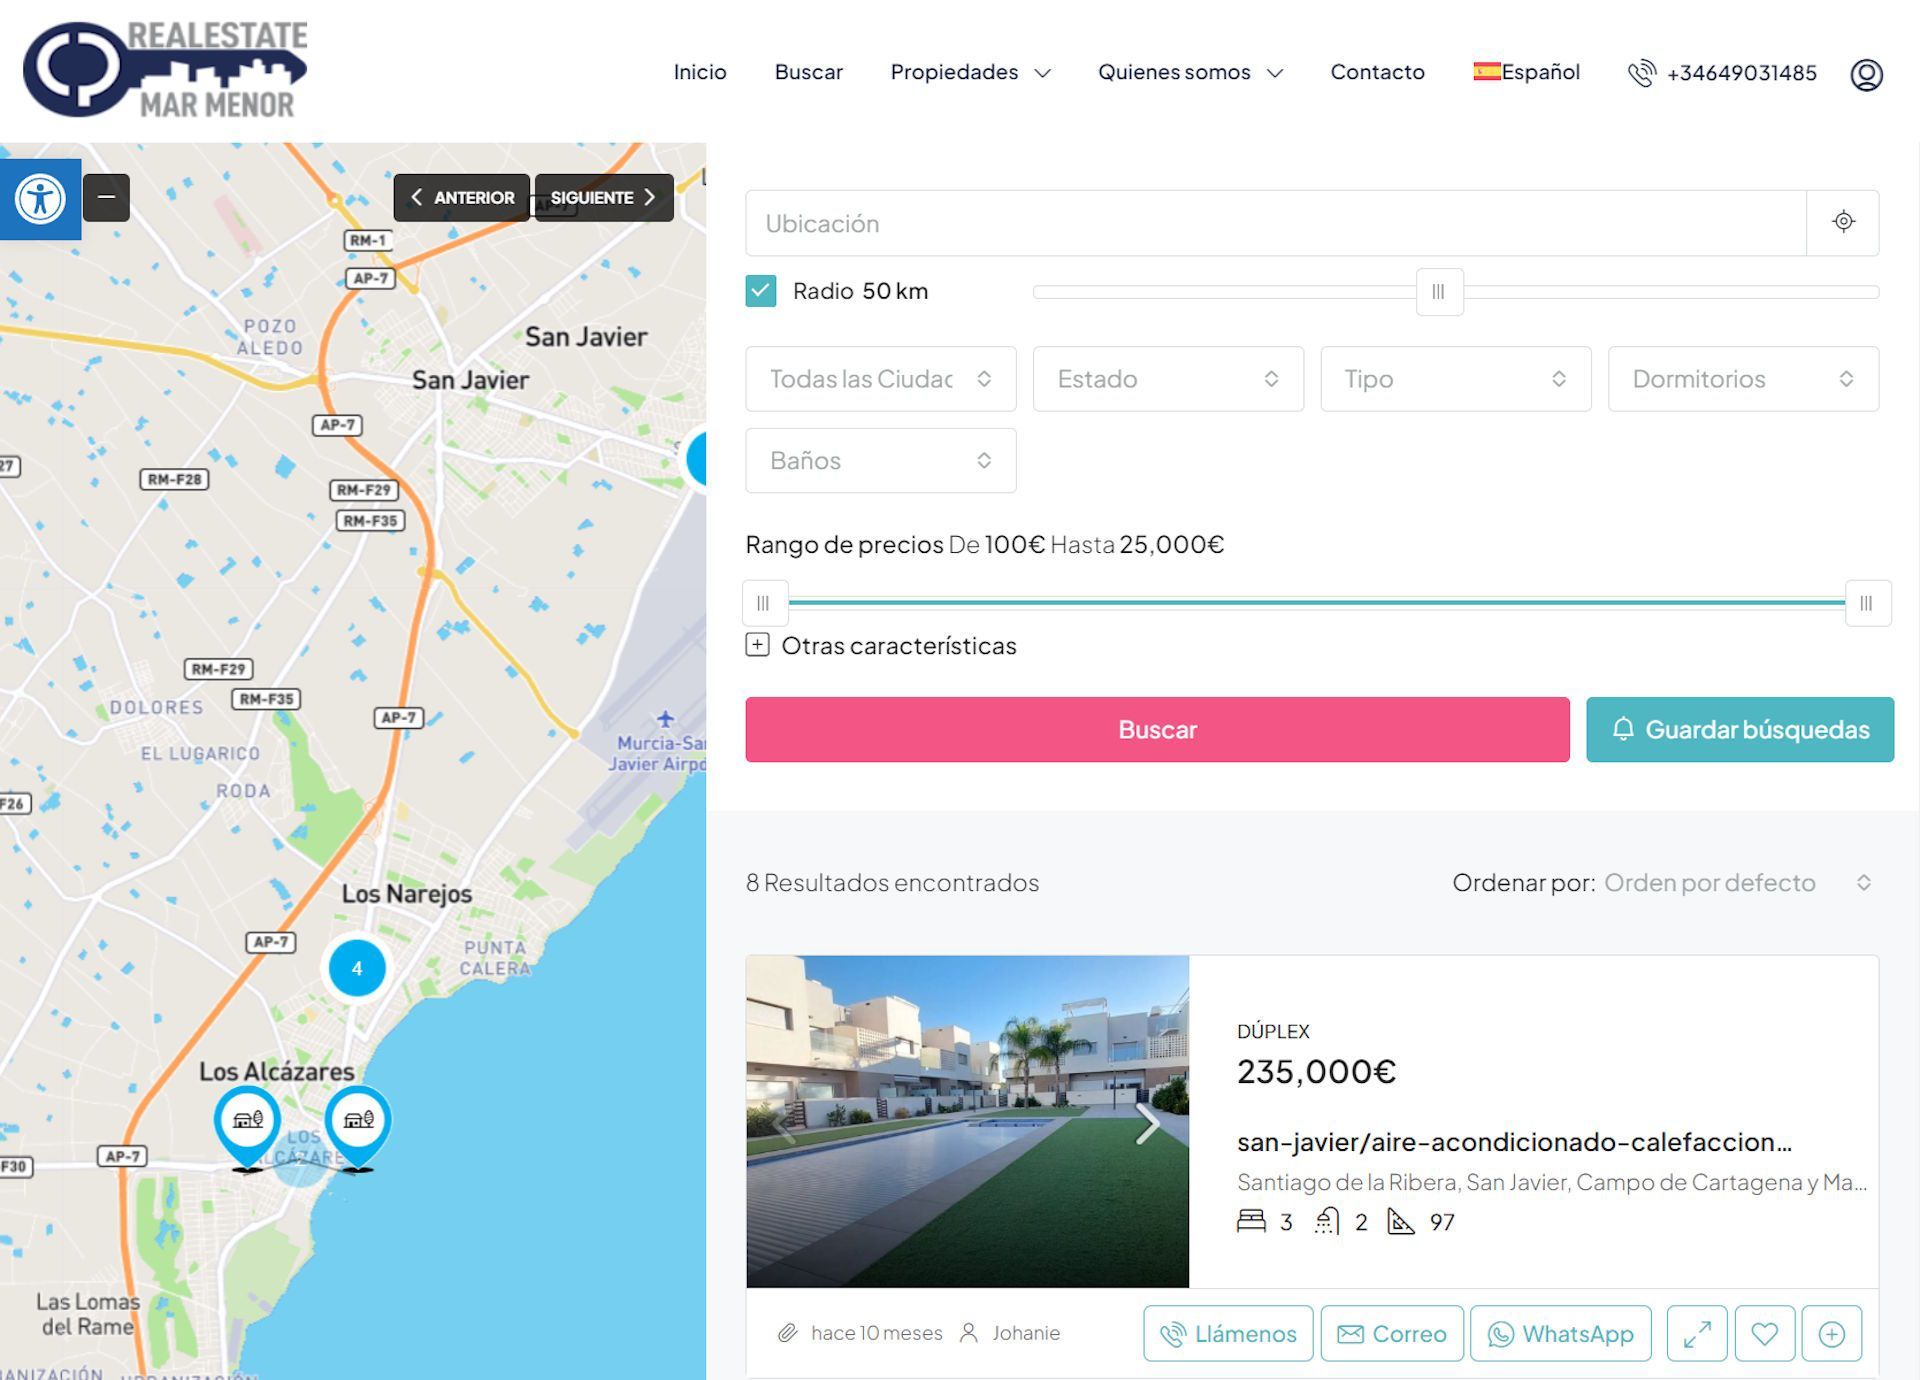Image resolution: width=1920 pixels, height=1380 pixels.
Task: Click the 235,000€ price text
Action: point(1316,1072)
